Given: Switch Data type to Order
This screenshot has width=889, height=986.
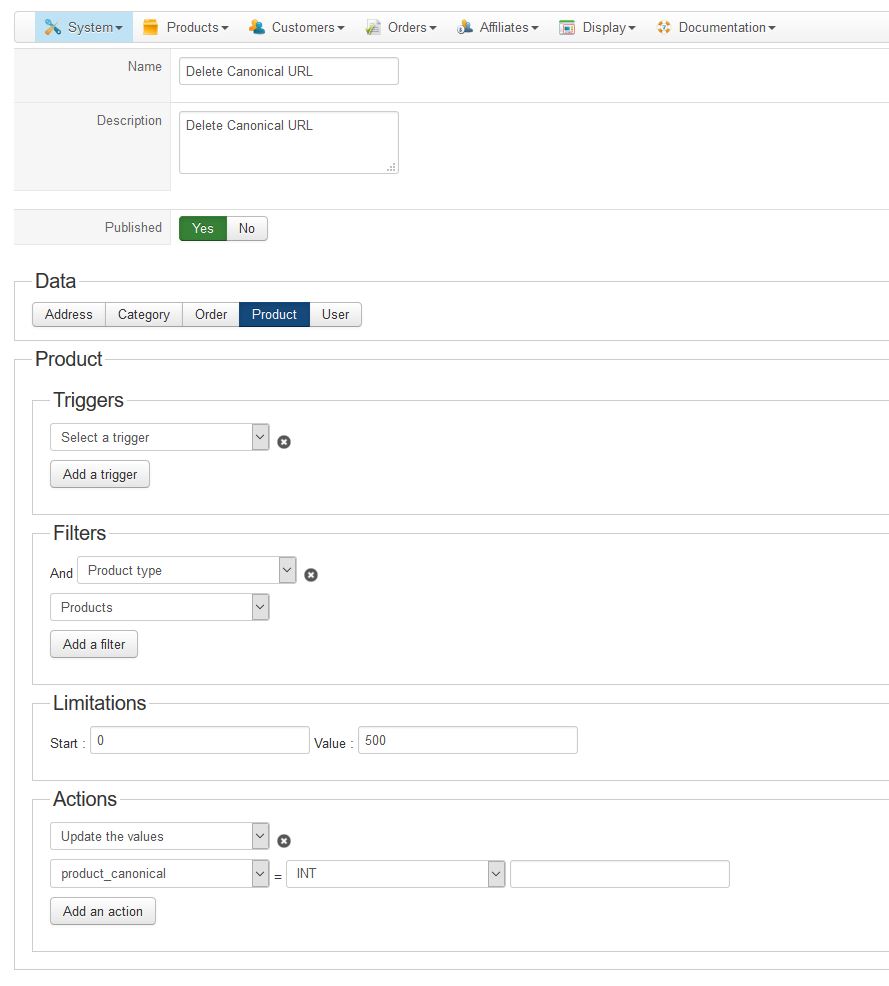Looking at the screenshot, I should 211,314.
